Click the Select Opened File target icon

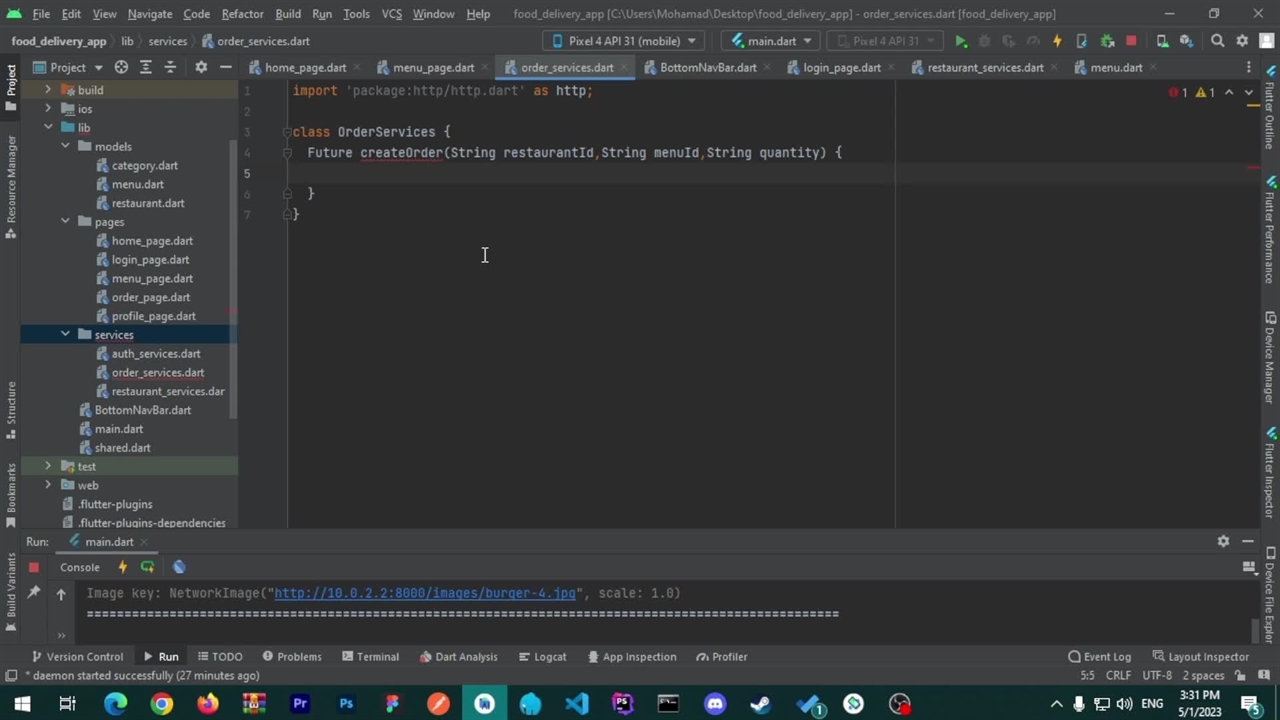pyautogui.click(x=121, y=67)
